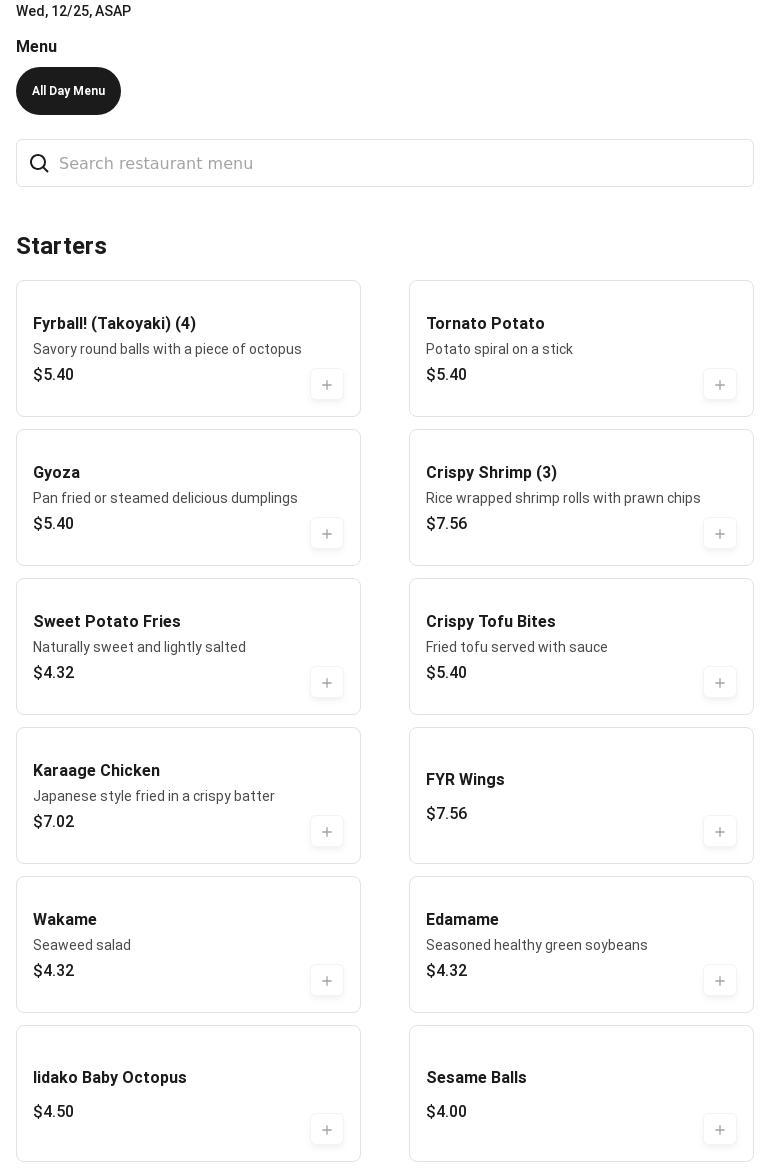The image size is (770, 1168).
Task: Open Karaage Chicken item details
Action: coord(96,771)
